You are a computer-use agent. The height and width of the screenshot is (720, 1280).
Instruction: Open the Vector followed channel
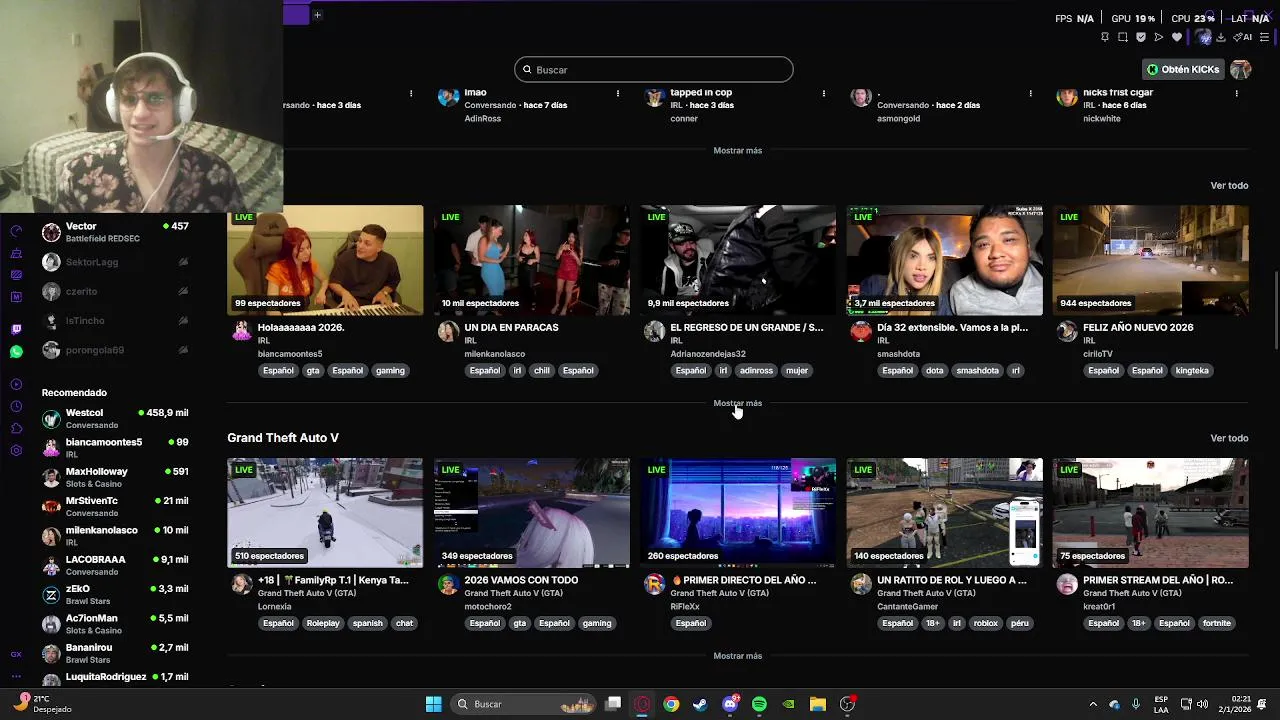tap(115, 232)
